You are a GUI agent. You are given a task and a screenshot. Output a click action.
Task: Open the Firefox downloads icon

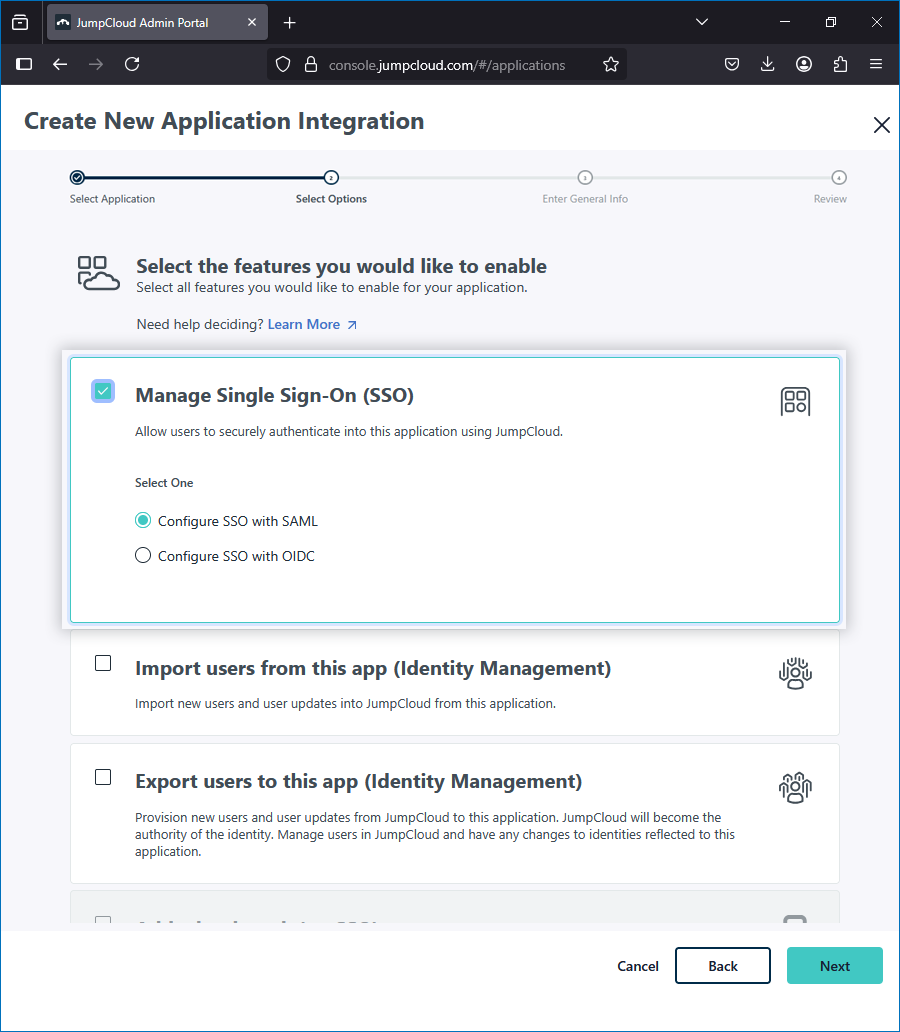[768, 64]
